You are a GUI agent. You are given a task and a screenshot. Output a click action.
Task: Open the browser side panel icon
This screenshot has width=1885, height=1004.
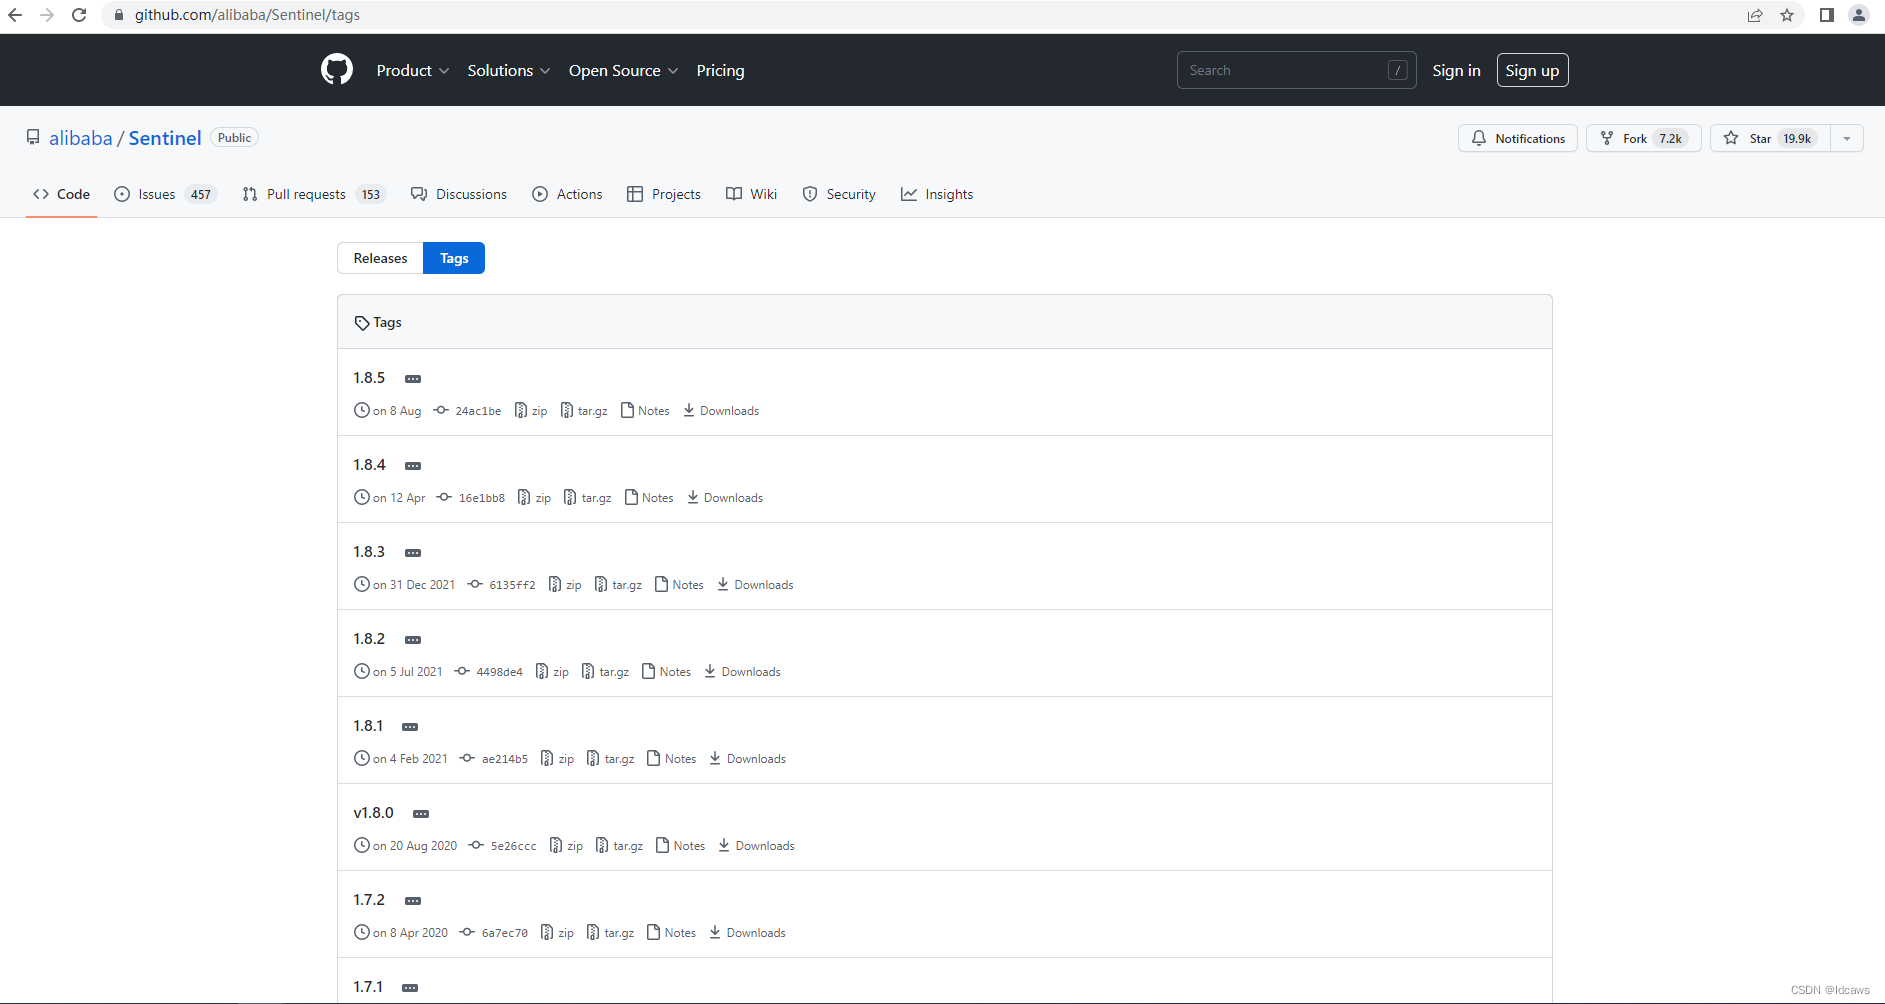coord(1826,15)
